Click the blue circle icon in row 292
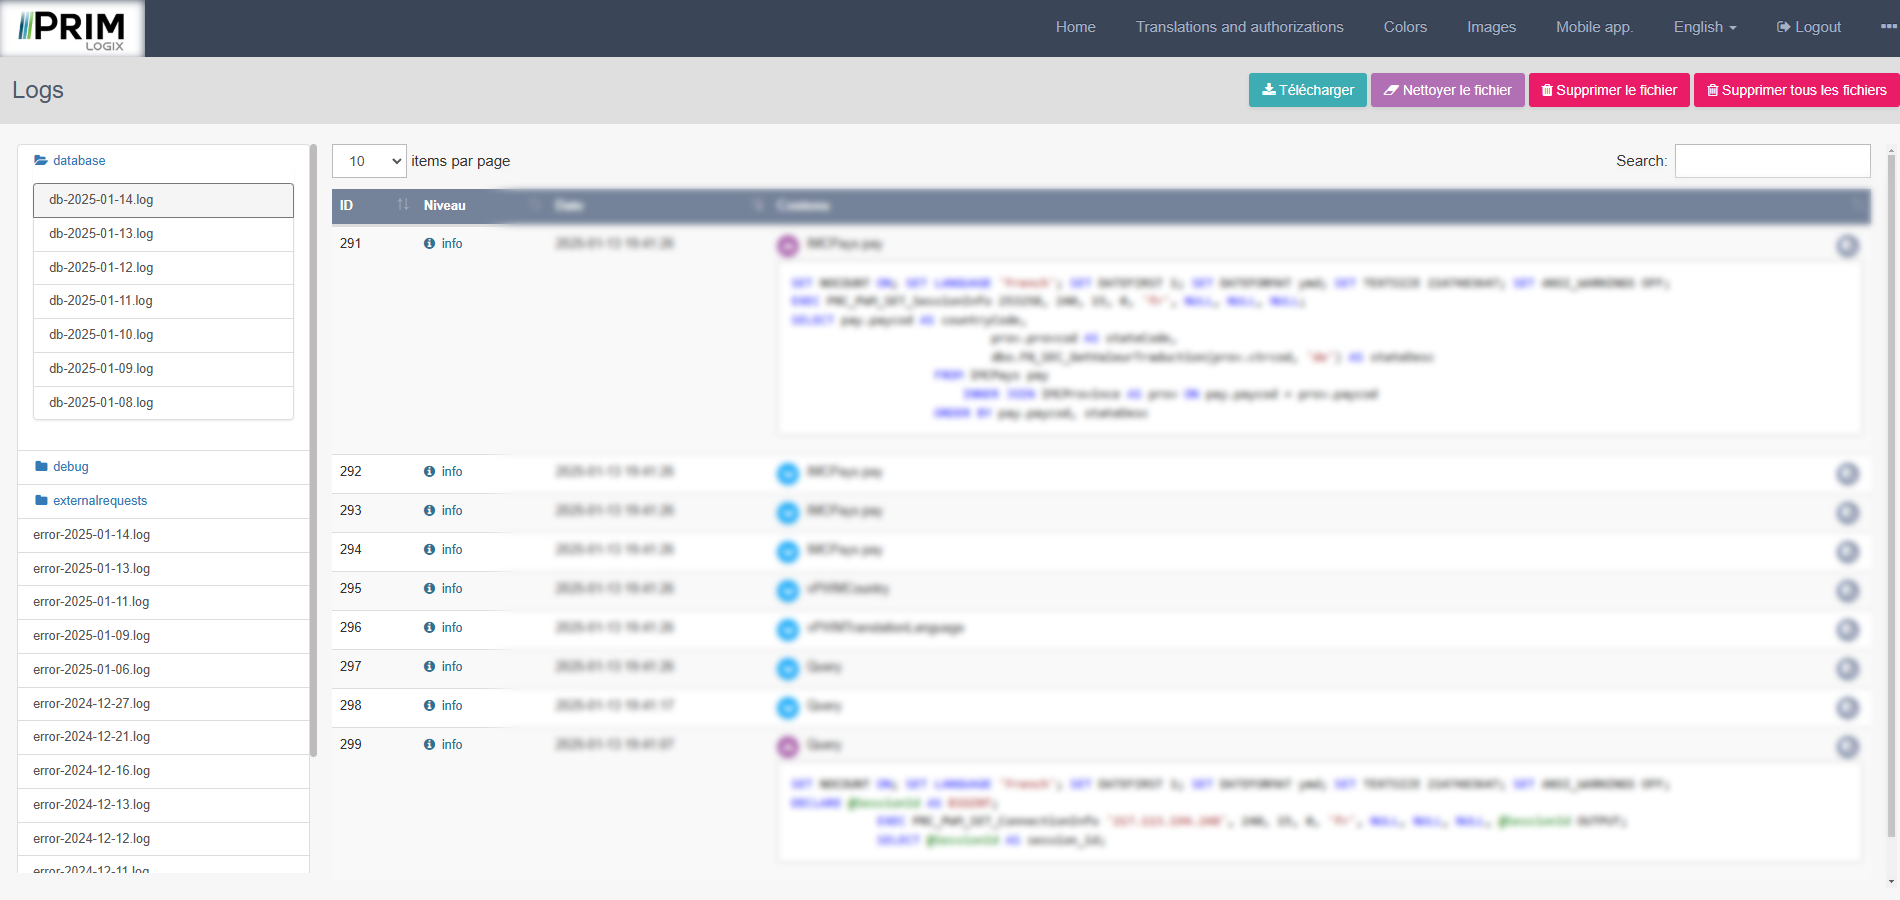Screen dimensions: 1900x900 pos(788,473)
